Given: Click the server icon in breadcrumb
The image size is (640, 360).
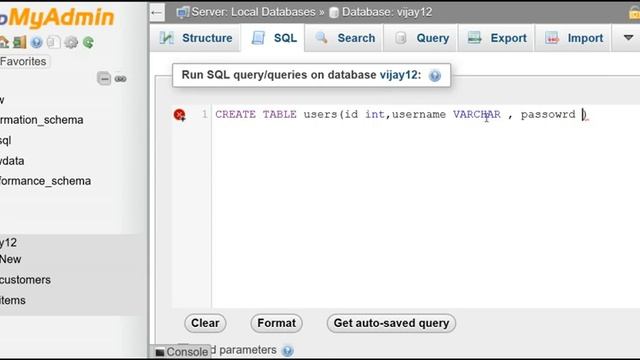Looking at the screenshot, I should pos(182,12).
